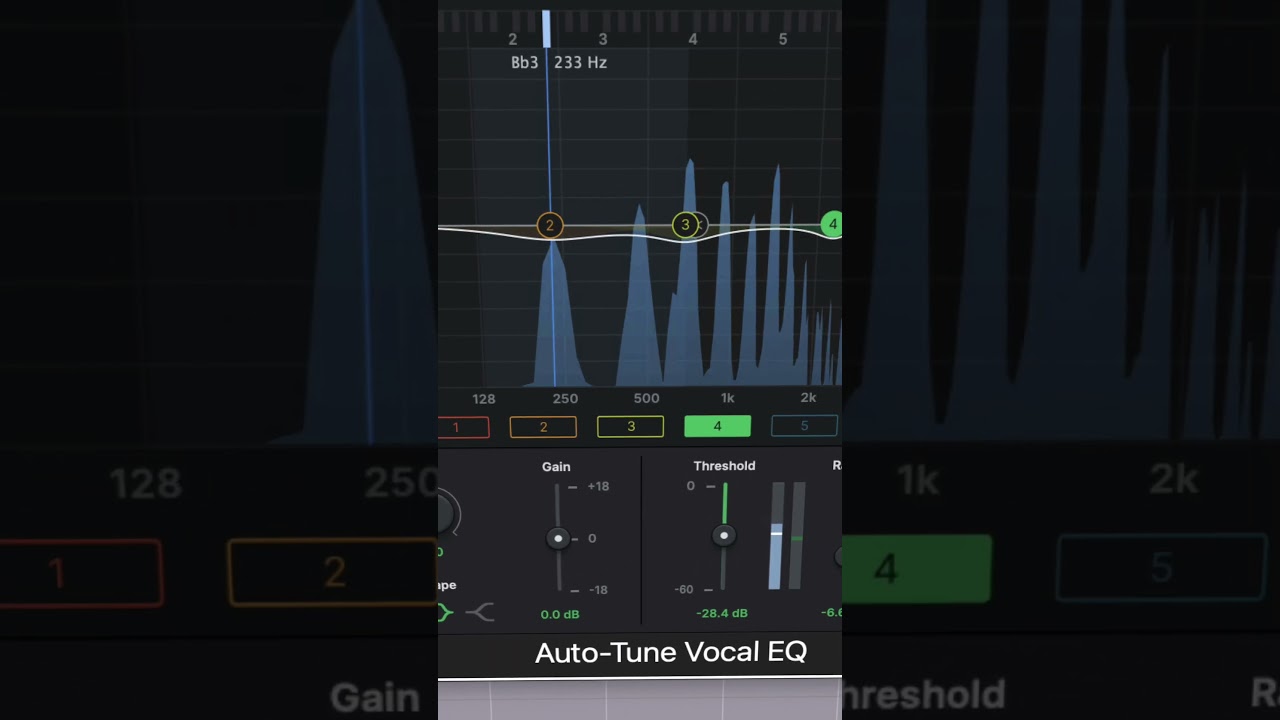Click the 0.0 dB gain value
The height and width of the screenshot is (720, 1280).
point(560,614)
